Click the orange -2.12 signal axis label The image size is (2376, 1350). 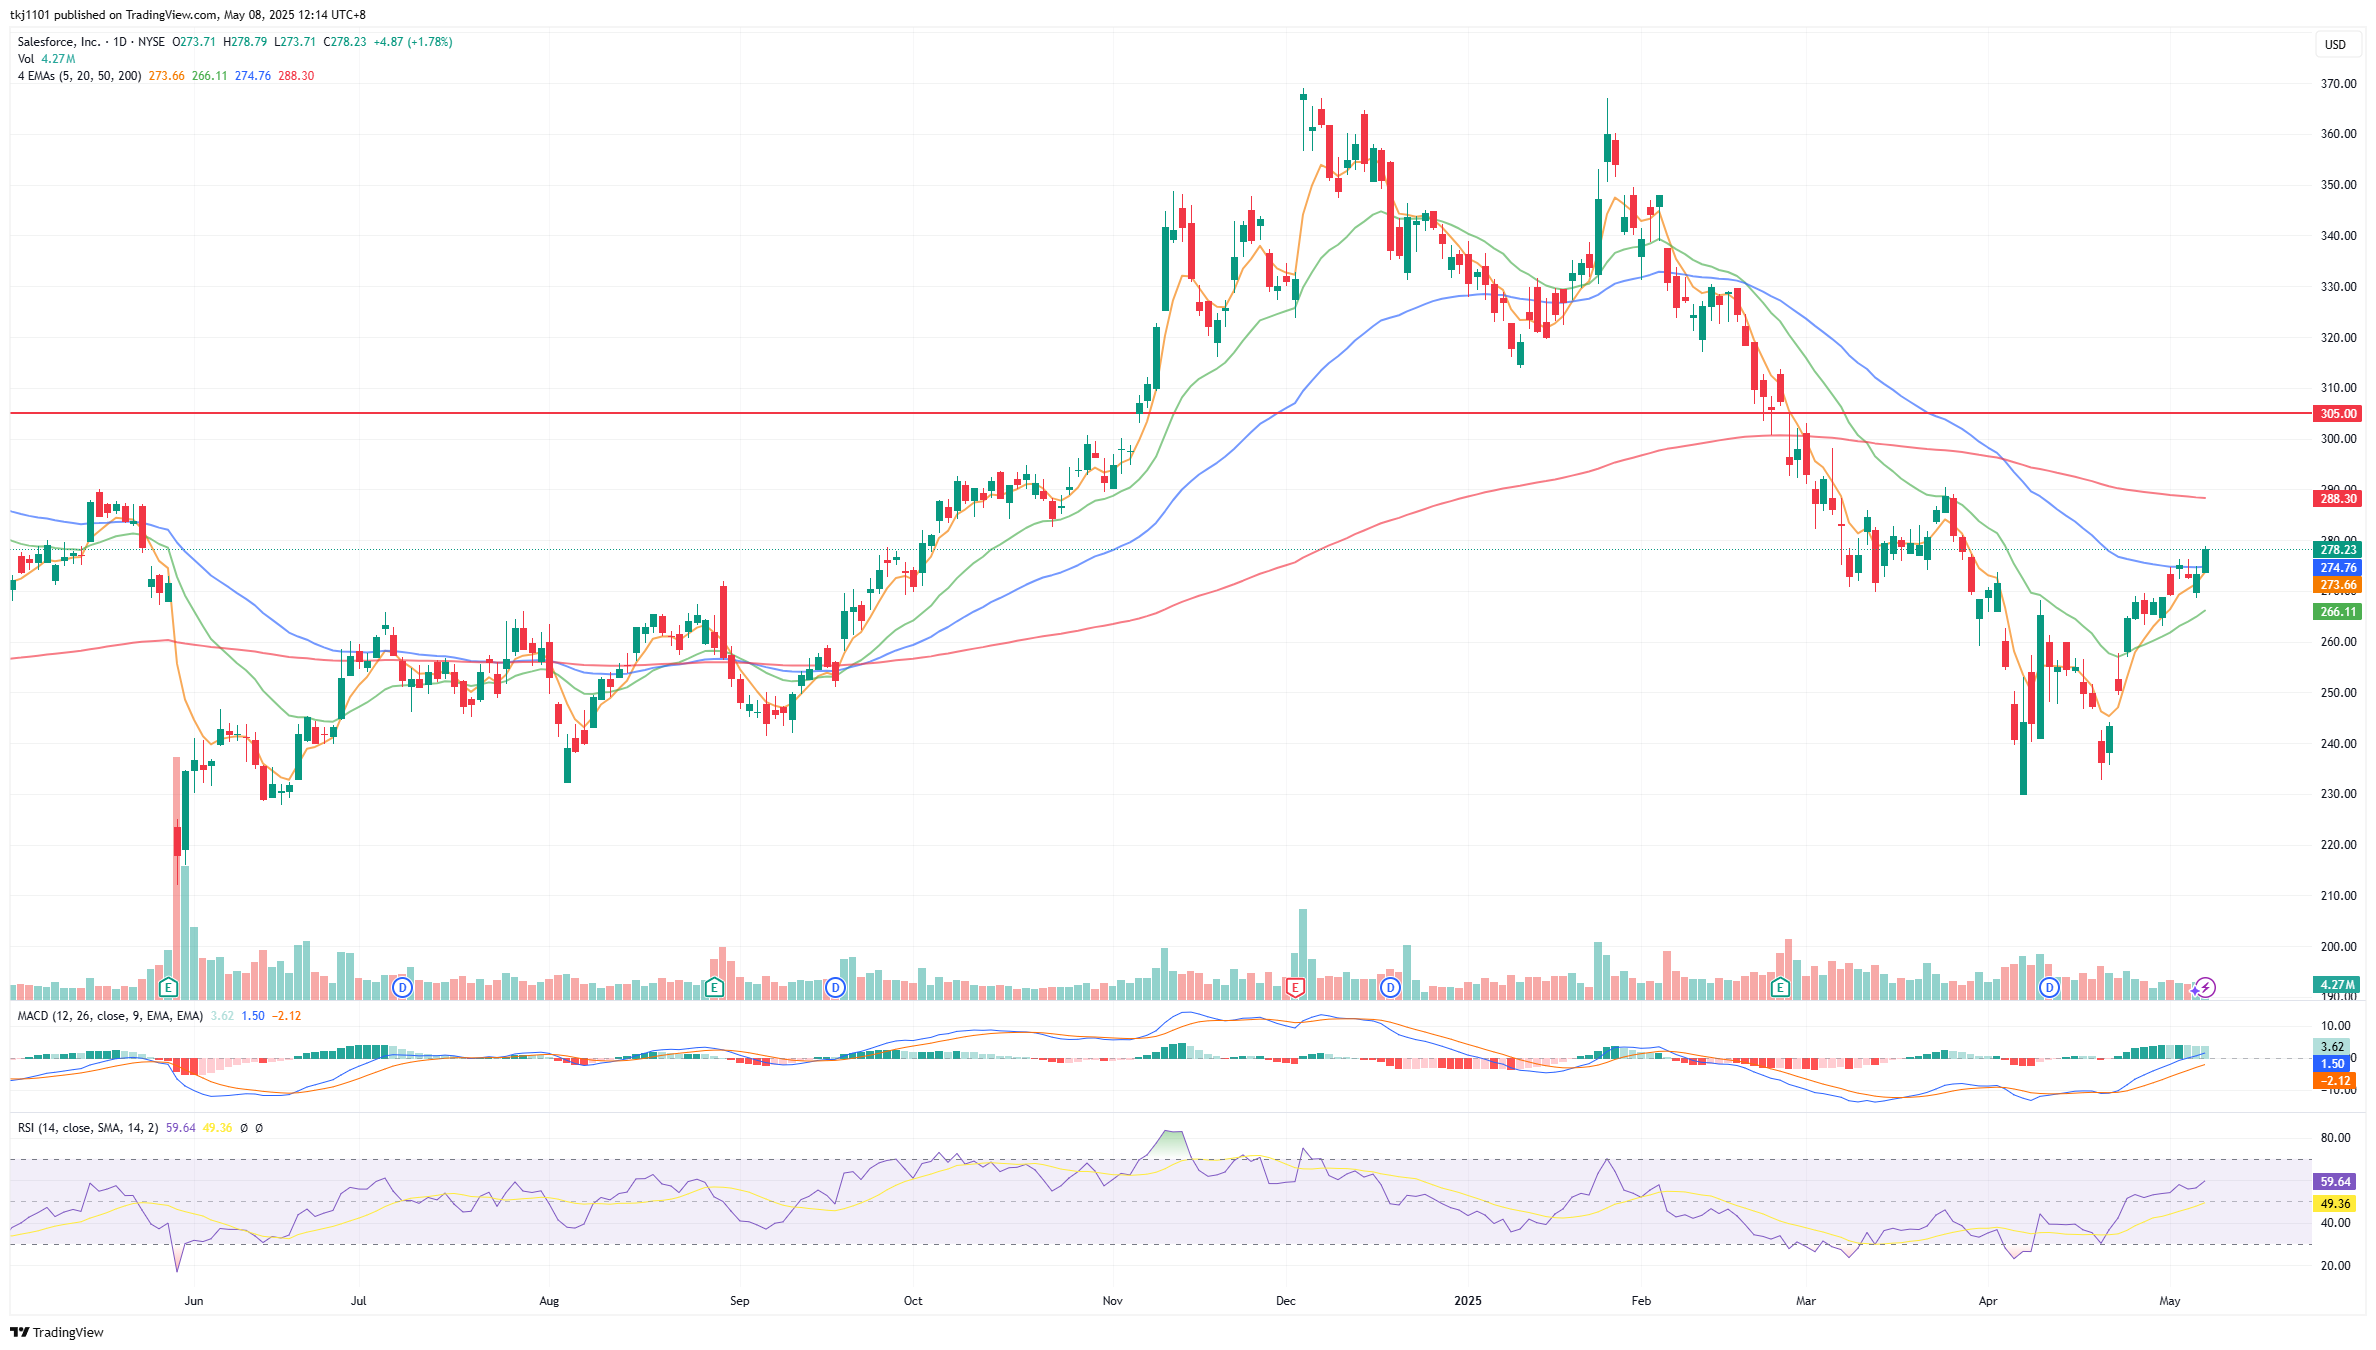click(x=2335, y=1080)
